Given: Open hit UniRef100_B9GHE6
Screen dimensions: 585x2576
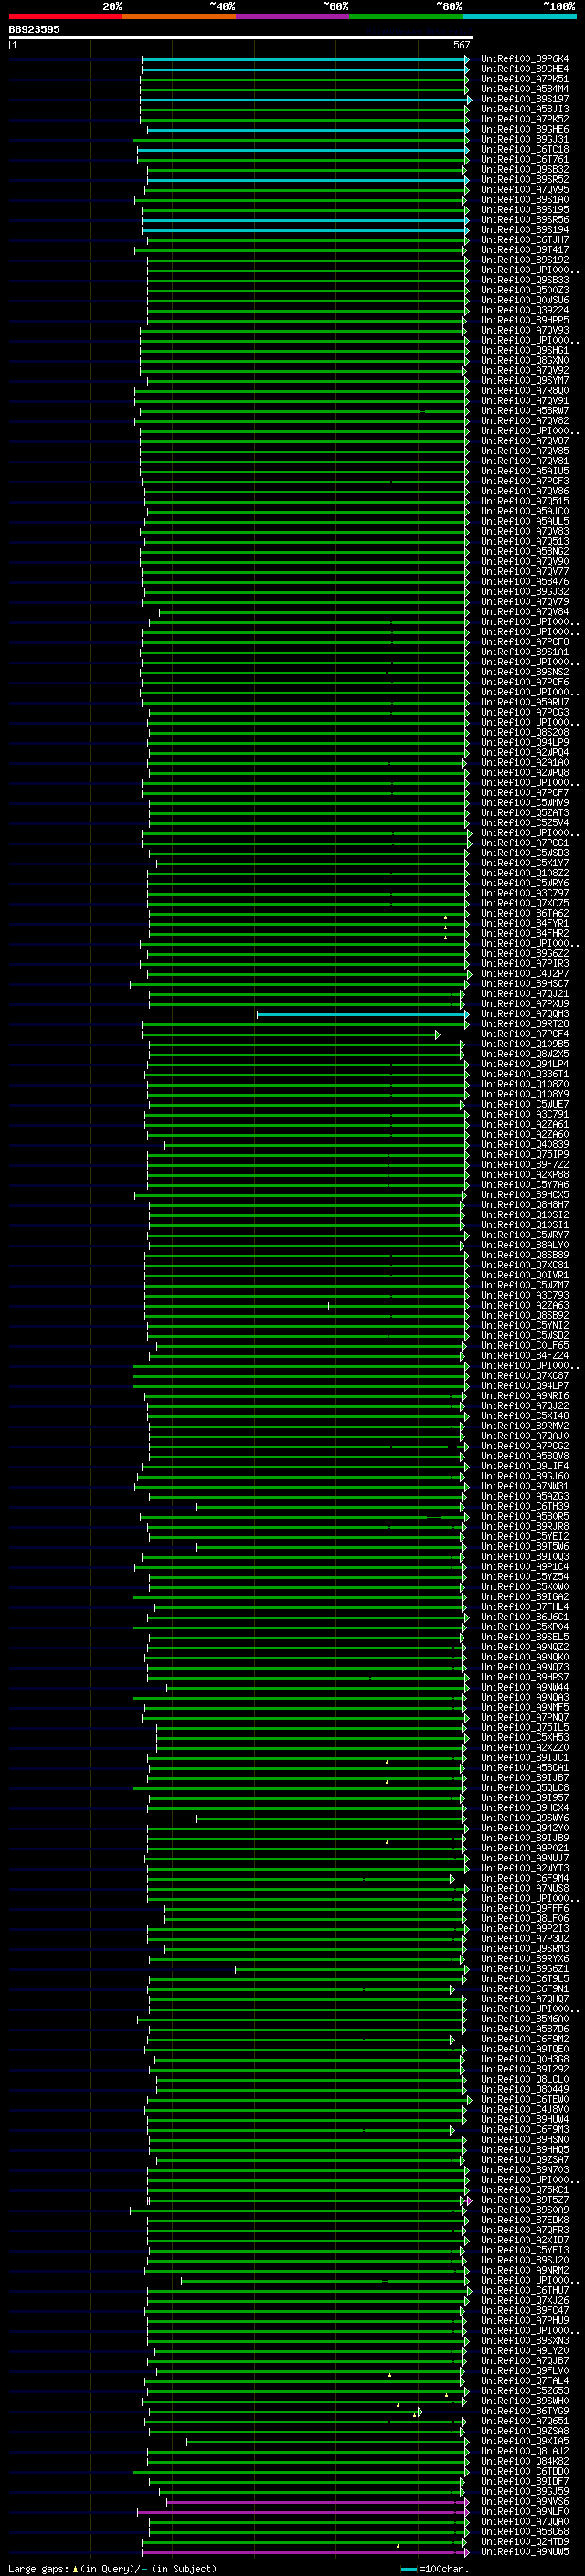Looking at the screenshot, I should tap(525, 129).
